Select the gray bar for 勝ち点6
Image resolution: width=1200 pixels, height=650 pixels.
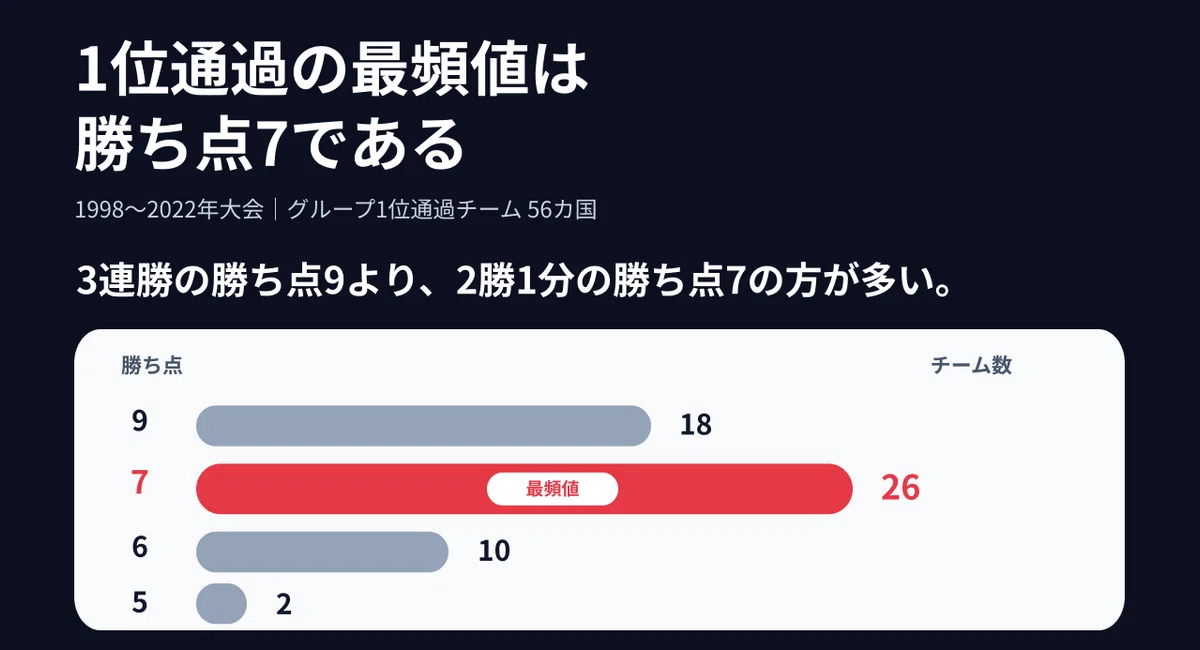[322, 552]
